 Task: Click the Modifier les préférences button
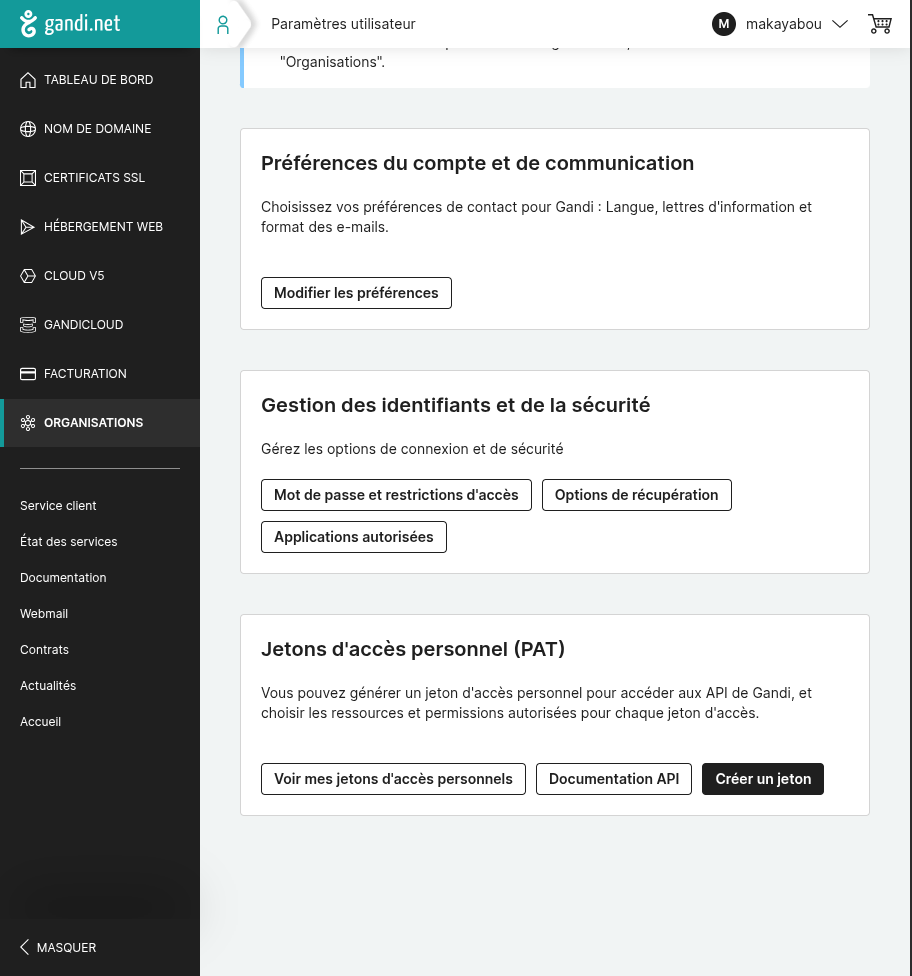(x=356, y=293)
